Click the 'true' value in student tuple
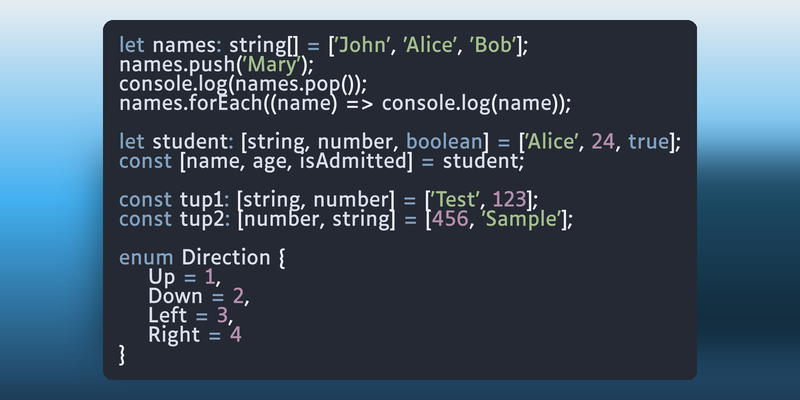This screenshot has width=800, height=400. pos(648,142)
